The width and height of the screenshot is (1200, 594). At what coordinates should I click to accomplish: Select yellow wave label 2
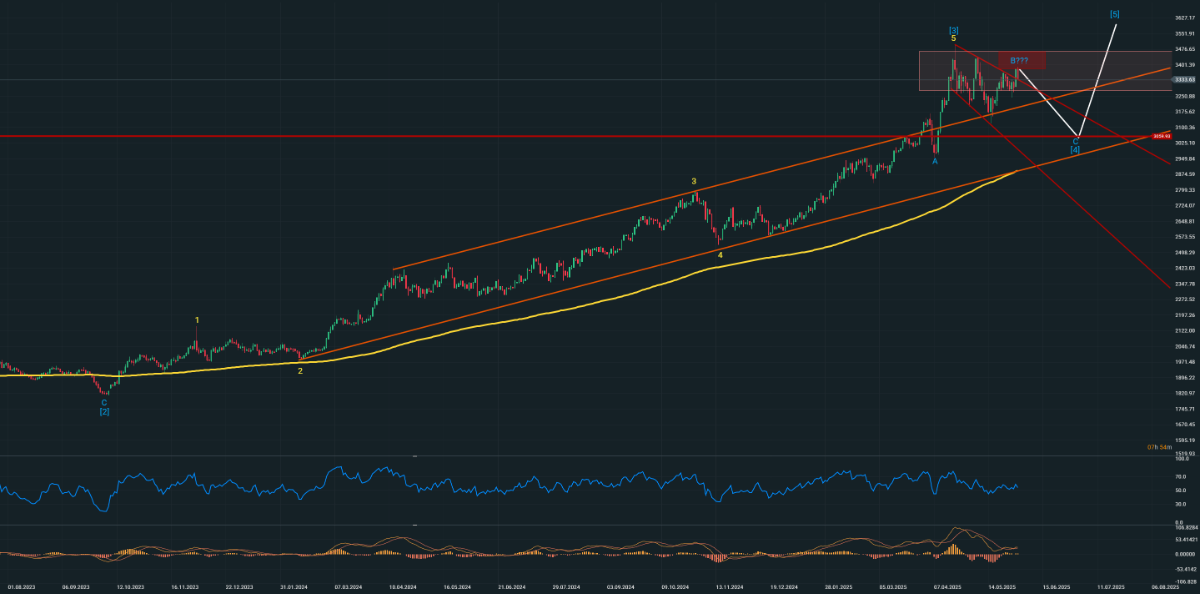pyautogui.click(x=300, y=371)
